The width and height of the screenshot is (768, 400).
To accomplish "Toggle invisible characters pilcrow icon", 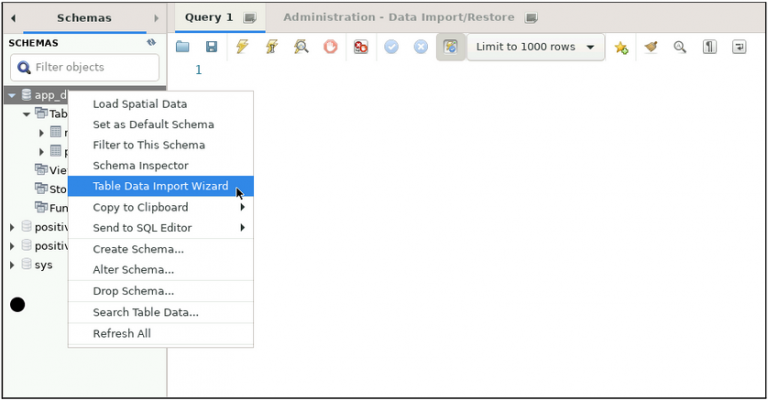I will 709,47.
